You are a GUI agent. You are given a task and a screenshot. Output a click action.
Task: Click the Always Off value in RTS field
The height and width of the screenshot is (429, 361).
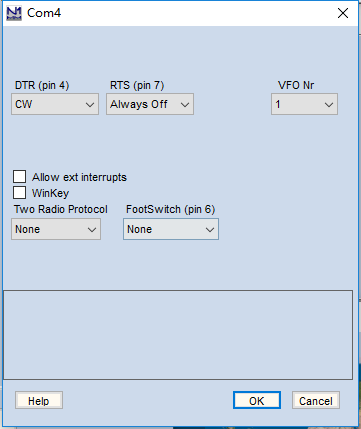click(x=139, y=104)
